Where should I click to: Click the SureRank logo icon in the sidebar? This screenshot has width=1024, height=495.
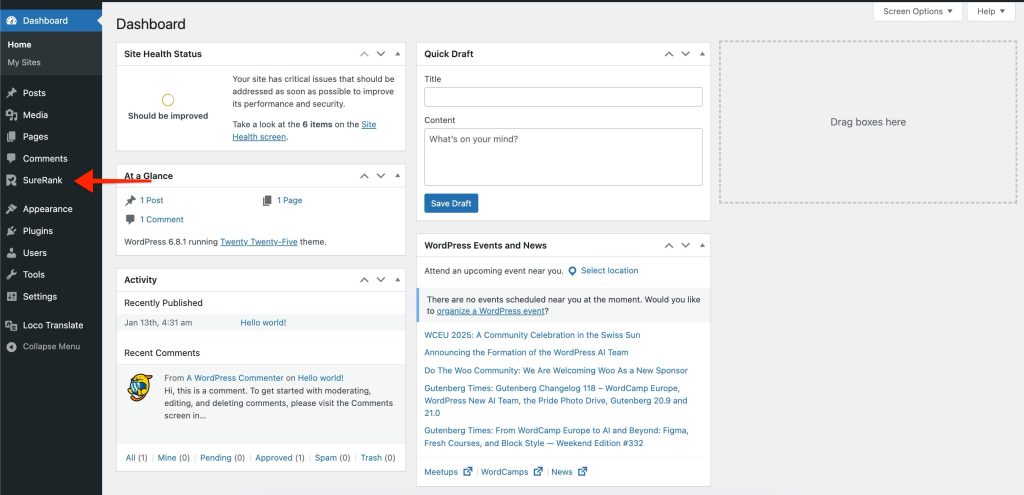click(11, 180)
